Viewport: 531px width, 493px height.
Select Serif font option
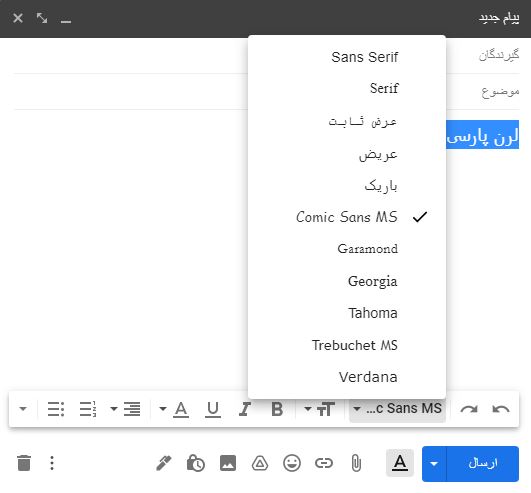coord(347,88)
